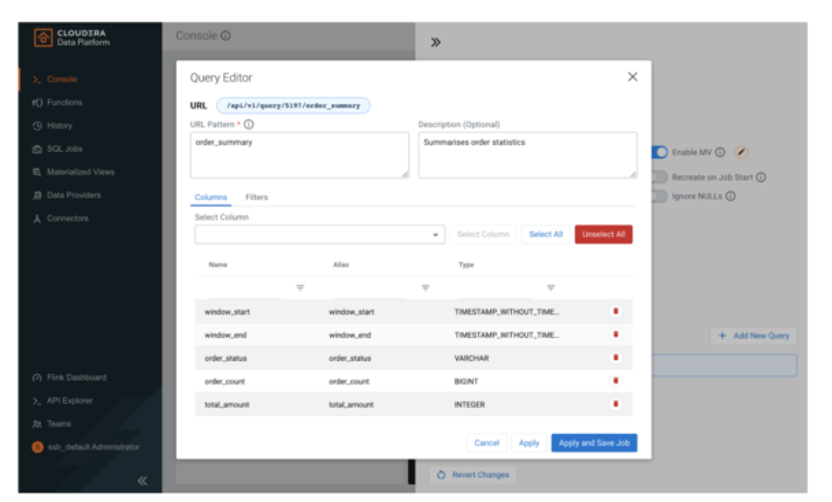Click the URL Pattern info icon
The height and width of the screenshot is (502, 832).
(x=248, y=125)
